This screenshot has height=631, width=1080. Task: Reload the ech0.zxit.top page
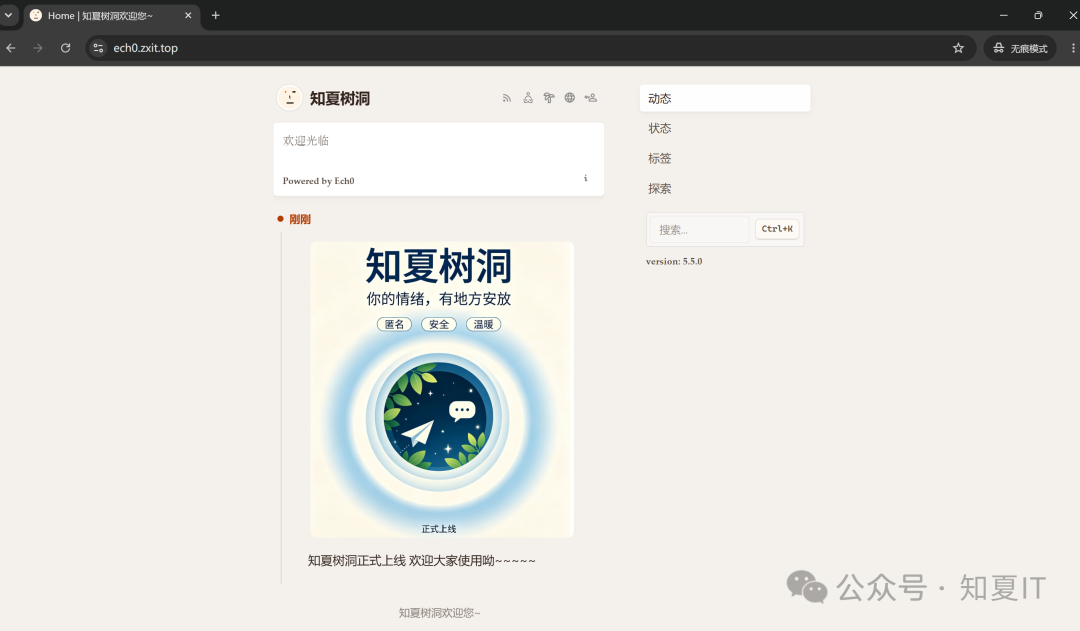(x=65, y=48)
